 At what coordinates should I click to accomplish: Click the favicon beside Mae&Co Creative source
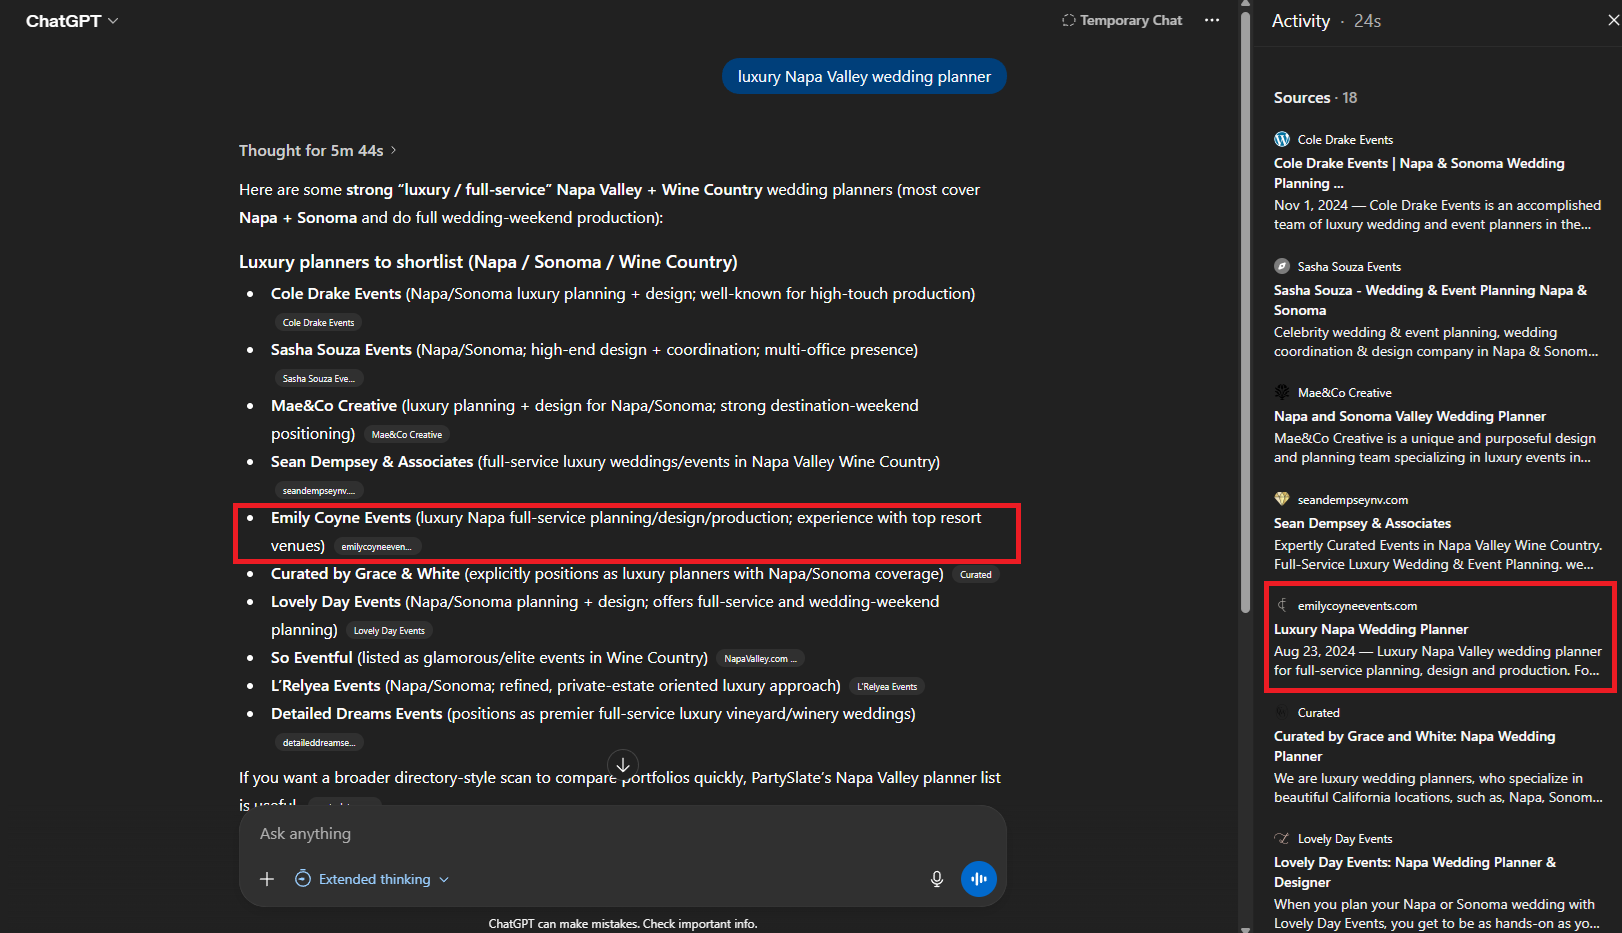[1282, 392]
